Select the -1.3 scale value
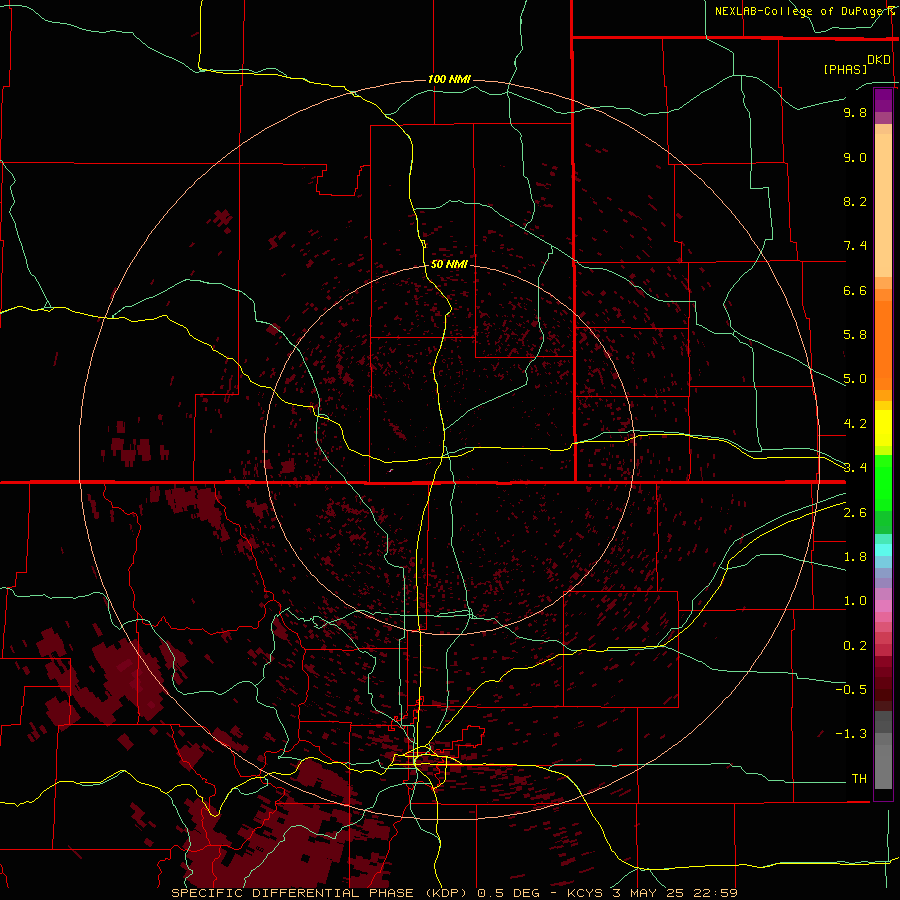 (851, 734)
